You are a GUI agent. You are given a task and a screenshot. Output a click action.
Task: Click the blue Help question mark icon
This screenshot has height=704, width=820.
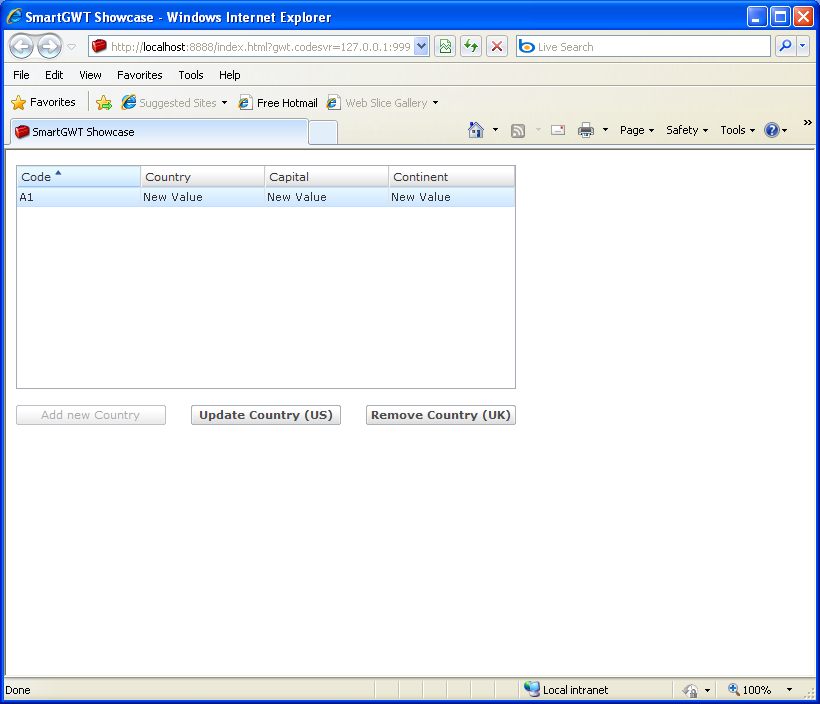coord(772,130)
